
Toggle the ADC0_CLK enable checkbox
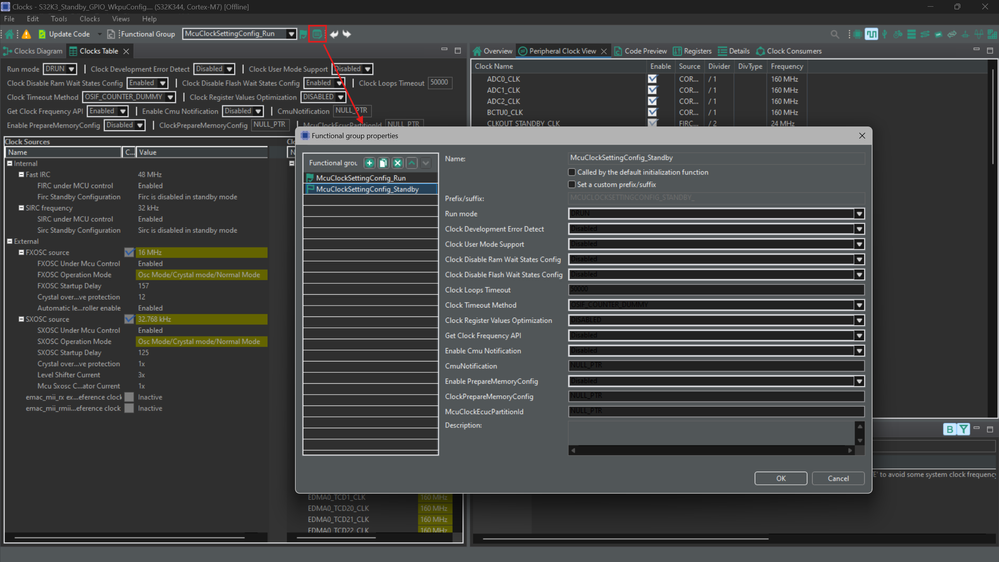(652, 79)
